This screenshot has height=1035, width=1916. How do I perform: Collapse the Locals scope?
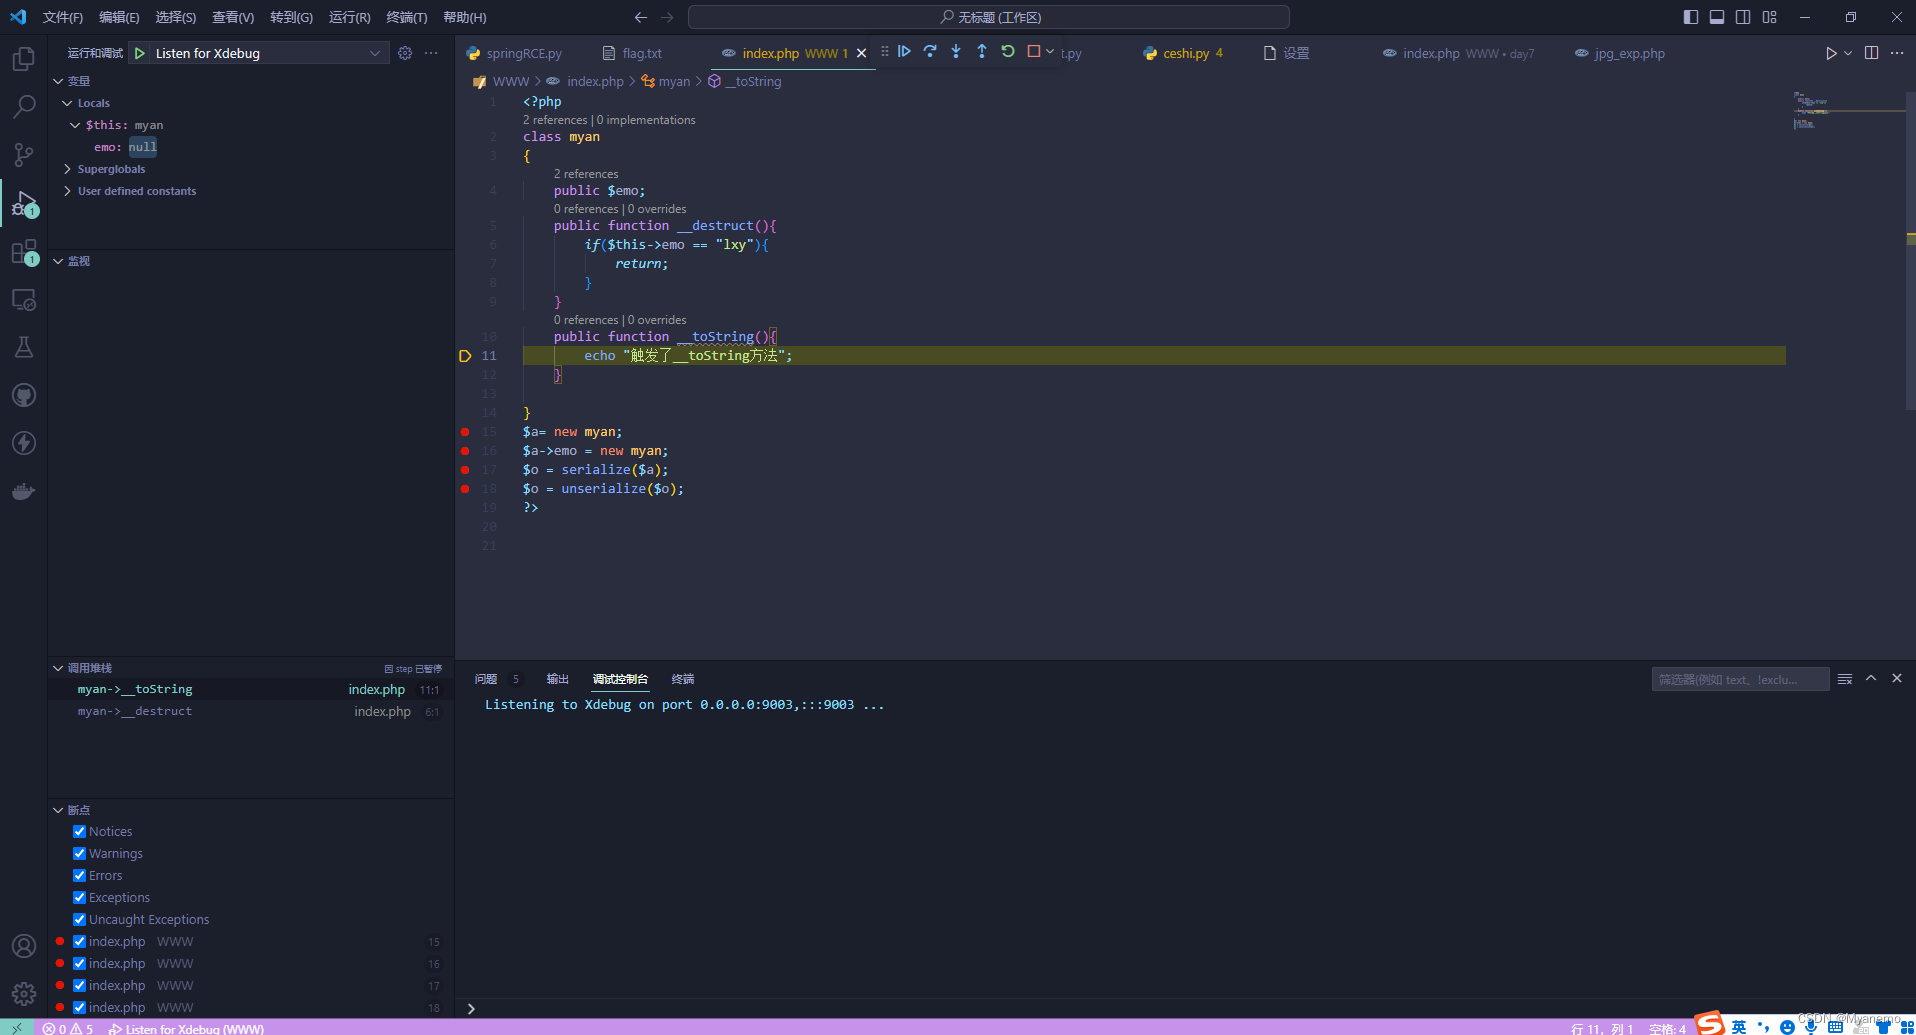click(67, 103)
